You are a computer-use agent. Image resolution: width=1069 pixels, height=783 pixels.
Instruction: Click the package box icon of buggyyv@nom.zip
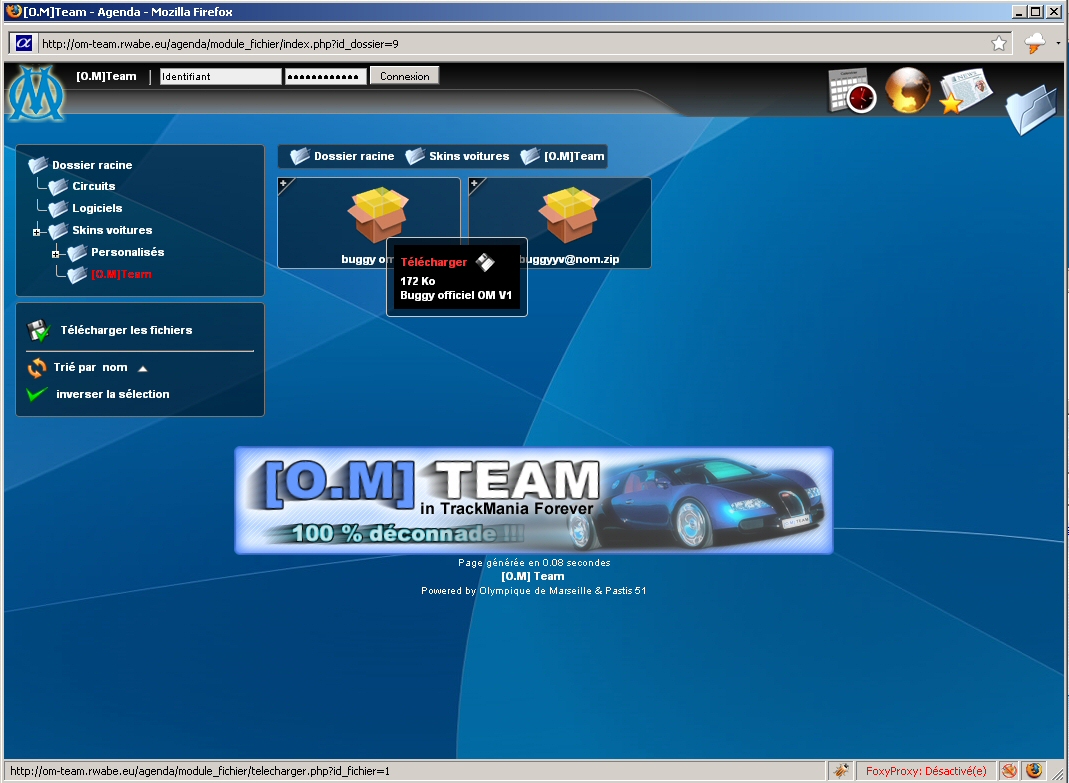tap(569, 214)
